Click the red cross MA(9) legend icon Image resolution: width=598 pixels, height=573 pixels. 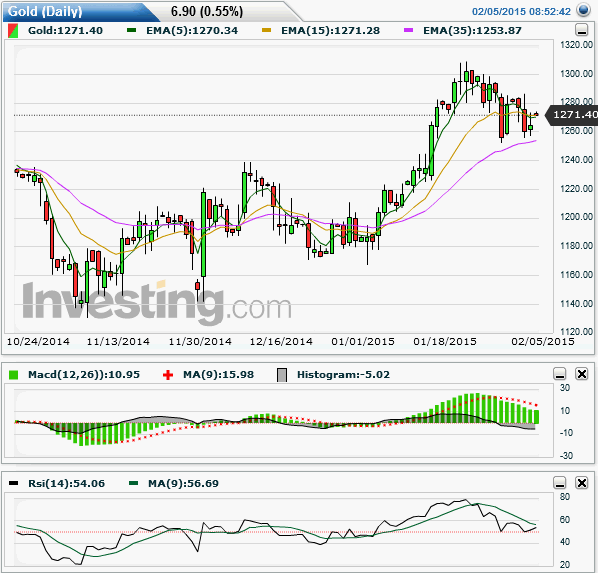[x=168, y=375]
